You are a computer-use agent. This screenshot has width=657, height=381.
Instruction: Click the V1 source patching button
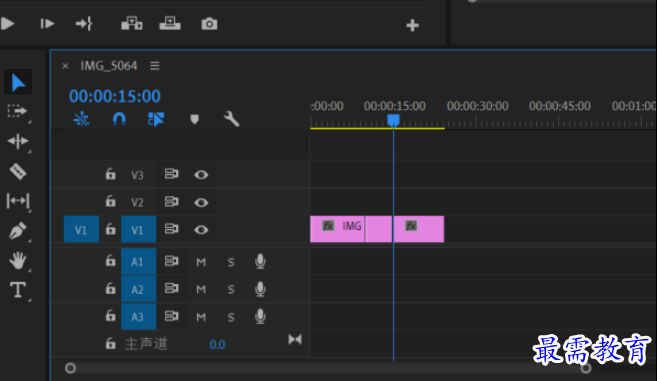81,230
